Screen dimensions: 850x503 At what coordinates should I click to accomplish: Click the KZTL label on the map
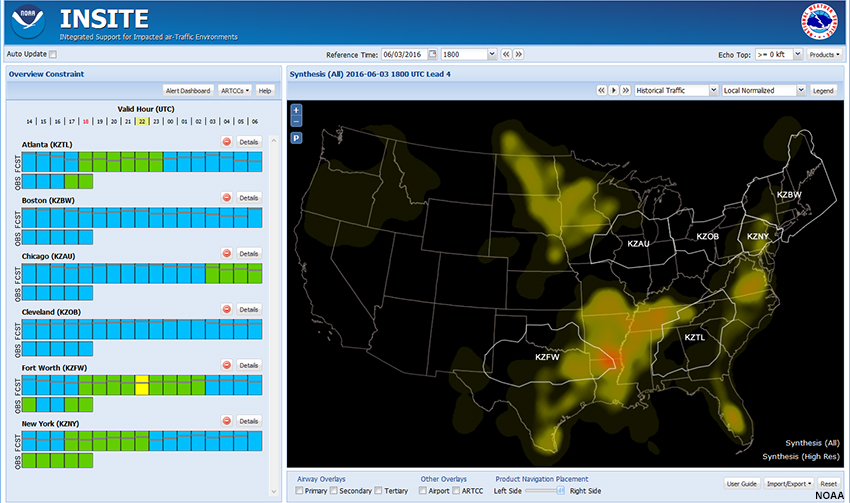click(x=694, y=337)
